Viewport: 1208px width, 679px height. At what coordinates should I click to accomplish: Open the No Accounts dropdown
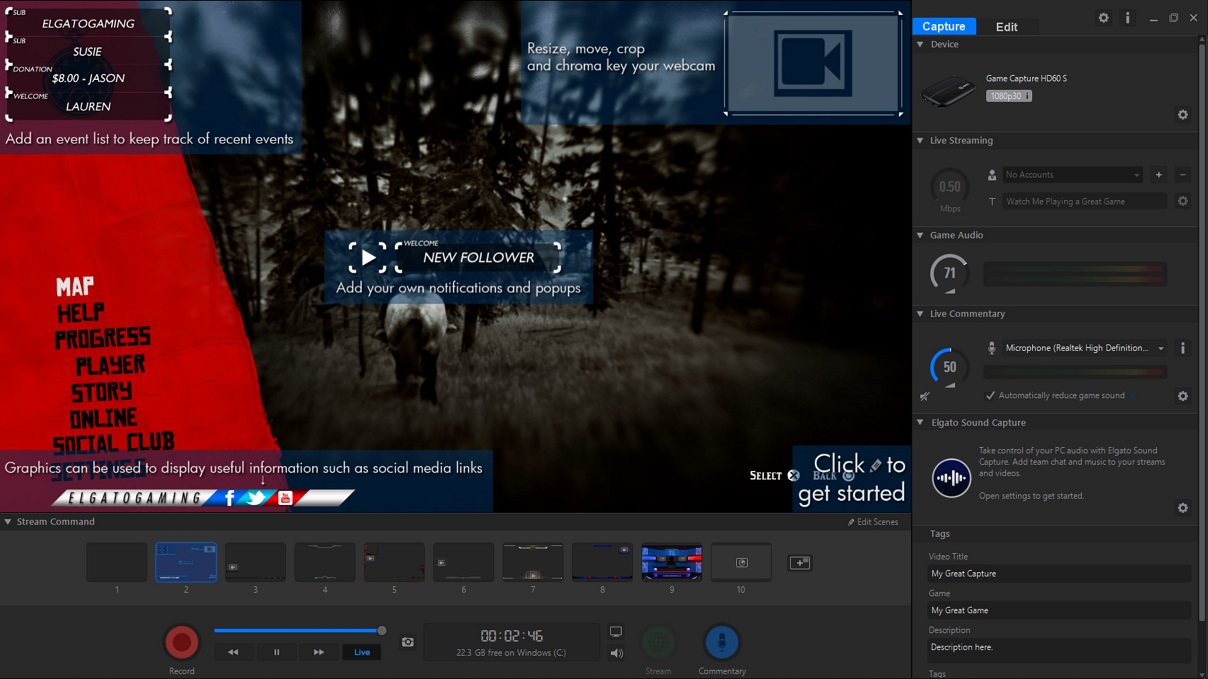[1072, 175]
